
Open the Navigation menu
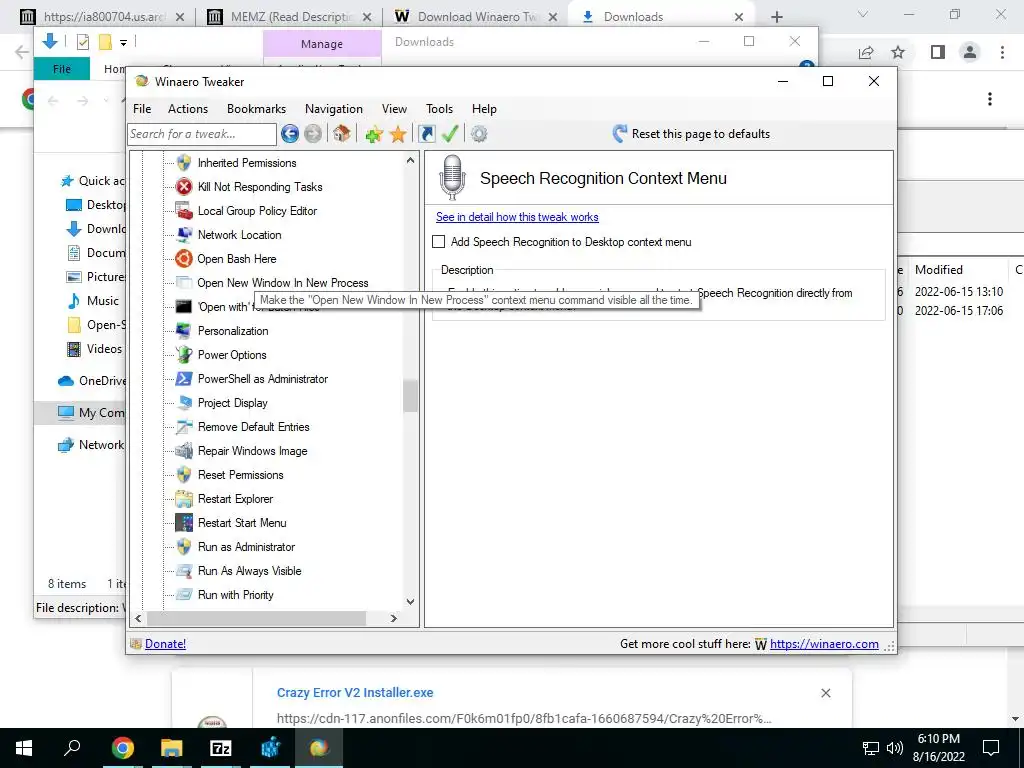pyautogui.click(x=334, y=109)
